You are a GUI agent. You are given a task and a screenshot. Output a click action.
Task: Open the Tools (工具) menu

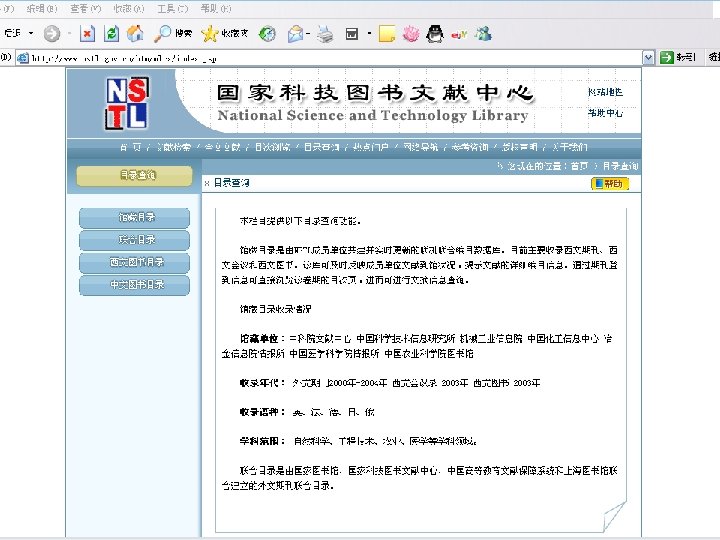[x=173, y=8]
